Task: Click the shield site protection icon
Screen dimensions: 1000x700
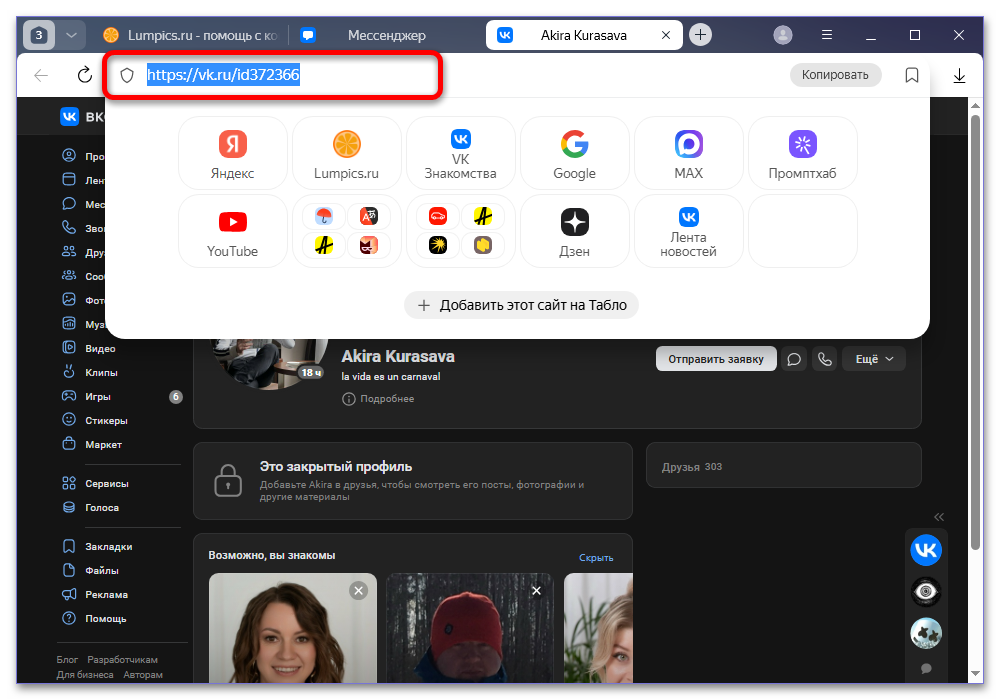Action: (127, 75)
